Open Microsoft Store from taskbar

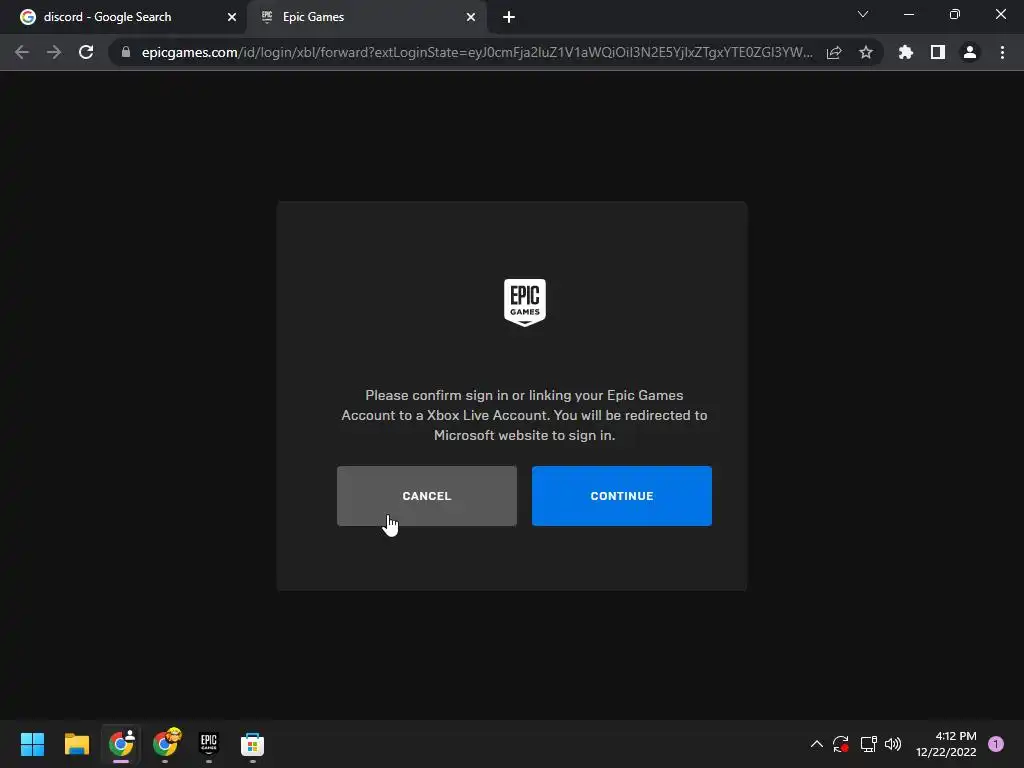pos(253,744)
